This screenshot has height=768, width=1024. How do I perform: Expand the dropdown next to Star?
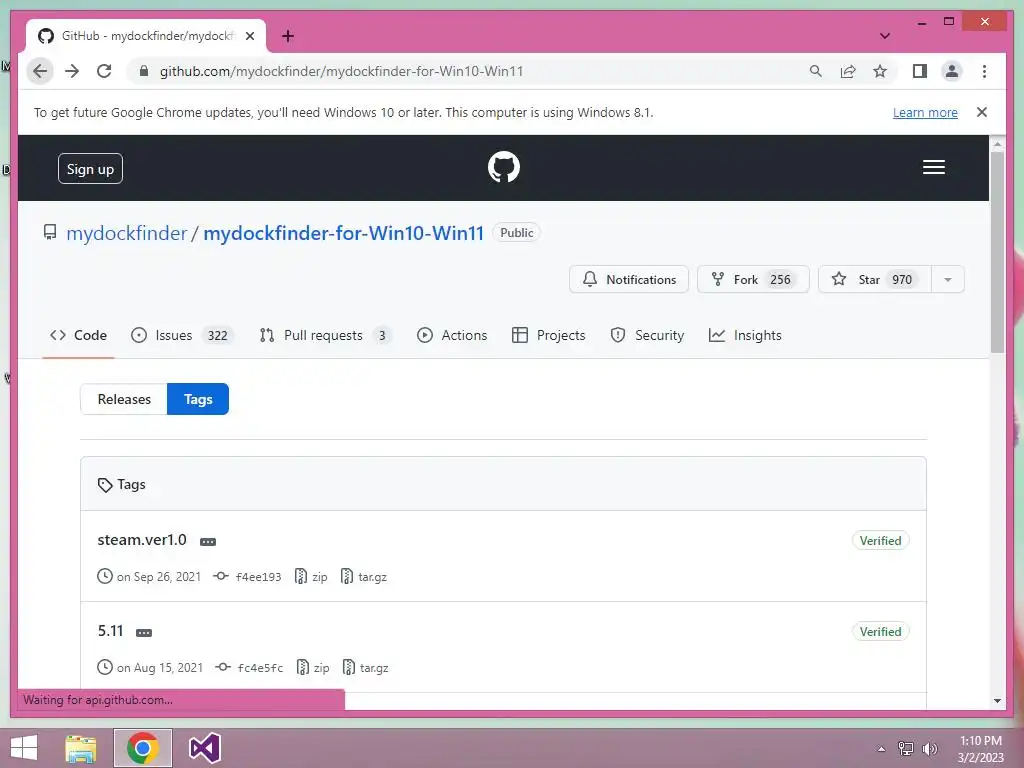pos(948,280)
